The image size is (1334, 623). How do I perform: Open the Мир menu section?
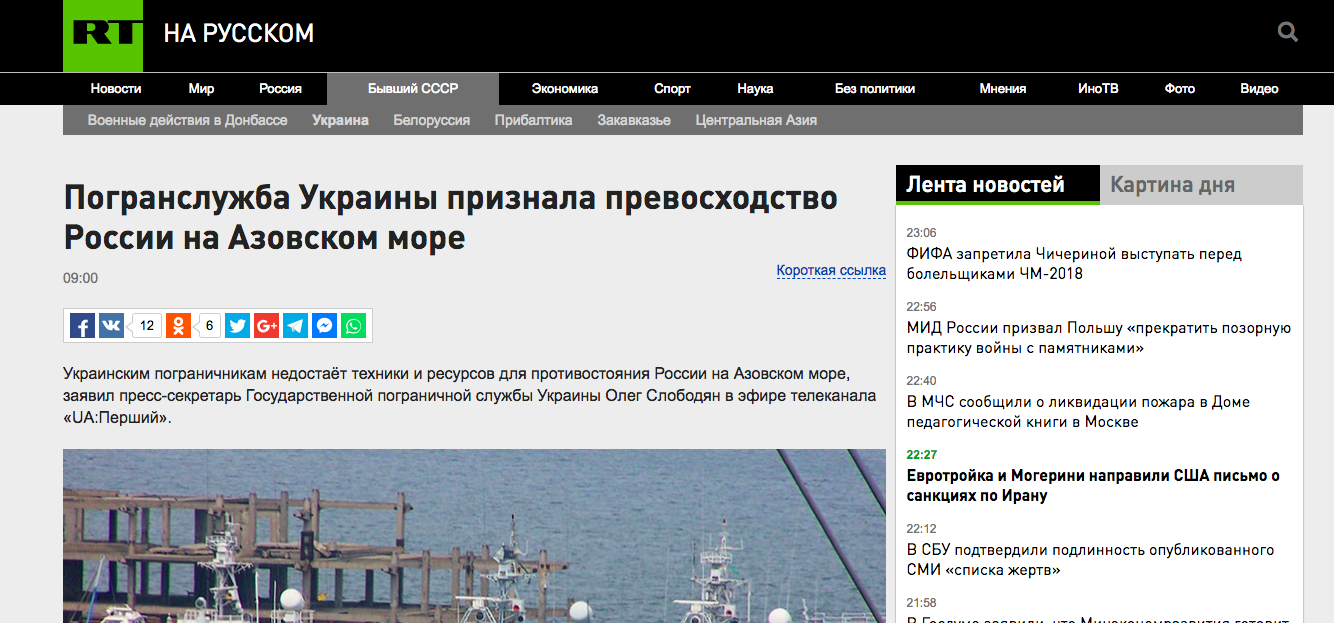[201, 88]
